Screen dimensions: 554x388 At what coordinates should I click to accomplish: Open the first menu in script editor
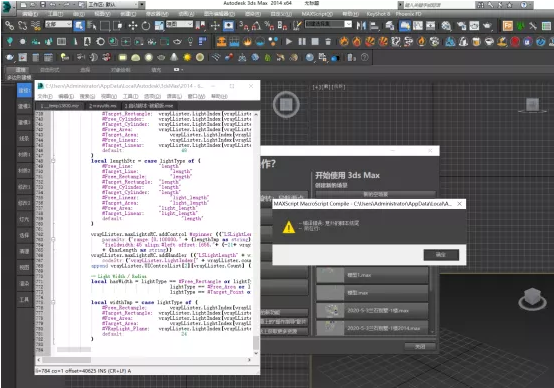pos(45,96)
